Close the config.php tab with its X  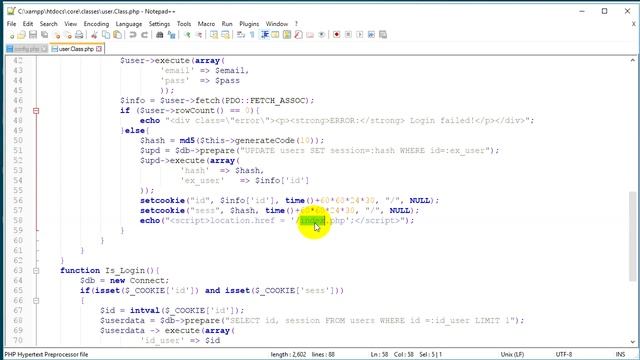tap(44, 49)
